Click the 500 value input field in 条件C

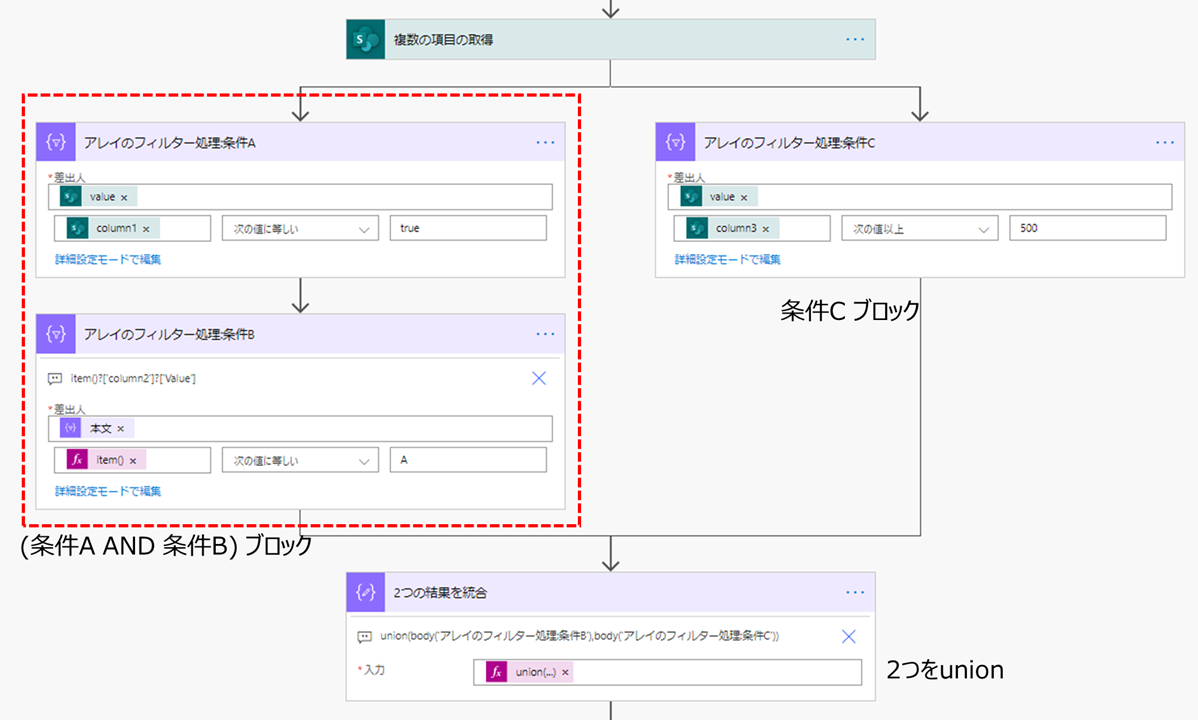(1086, 228)
